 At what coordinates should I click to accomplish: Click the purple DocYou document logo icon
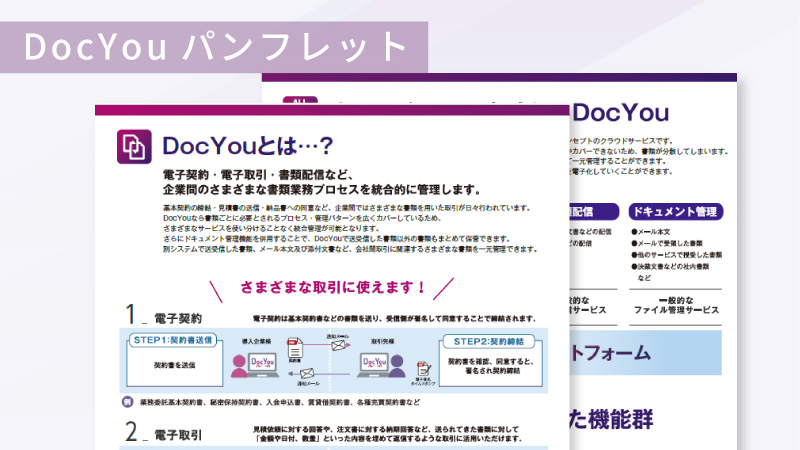pyautogui.click(x=134, y=147)
